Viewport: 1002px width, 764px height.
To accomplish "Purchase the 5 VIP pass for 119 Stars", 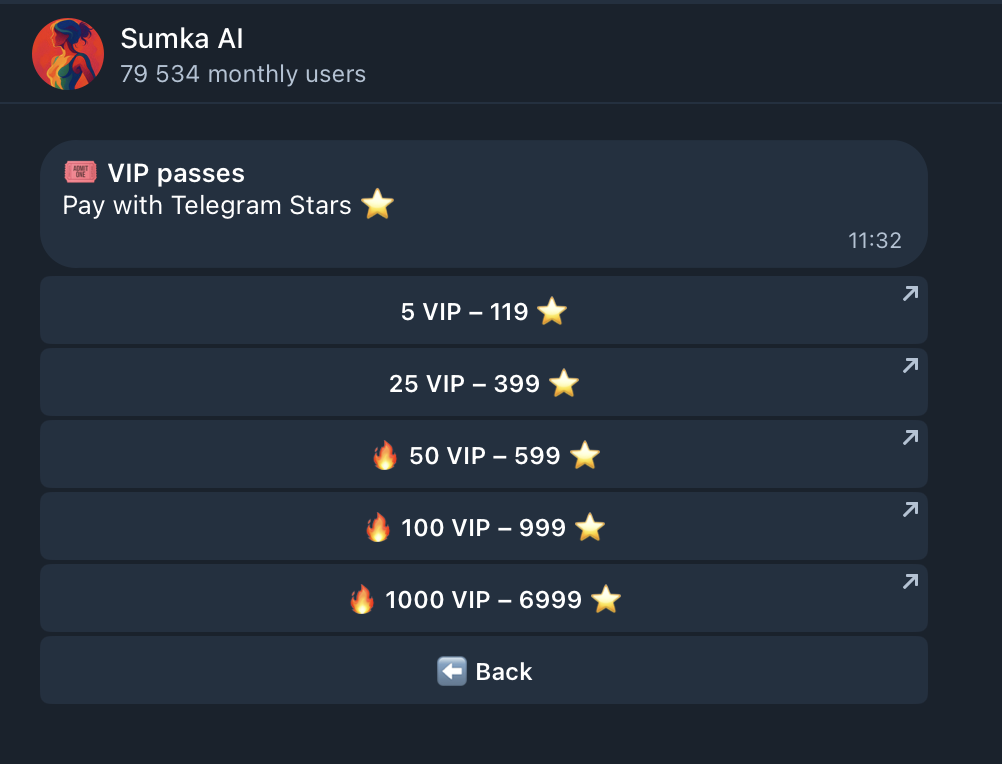I will pyautogui.click(x=484, y=311).
